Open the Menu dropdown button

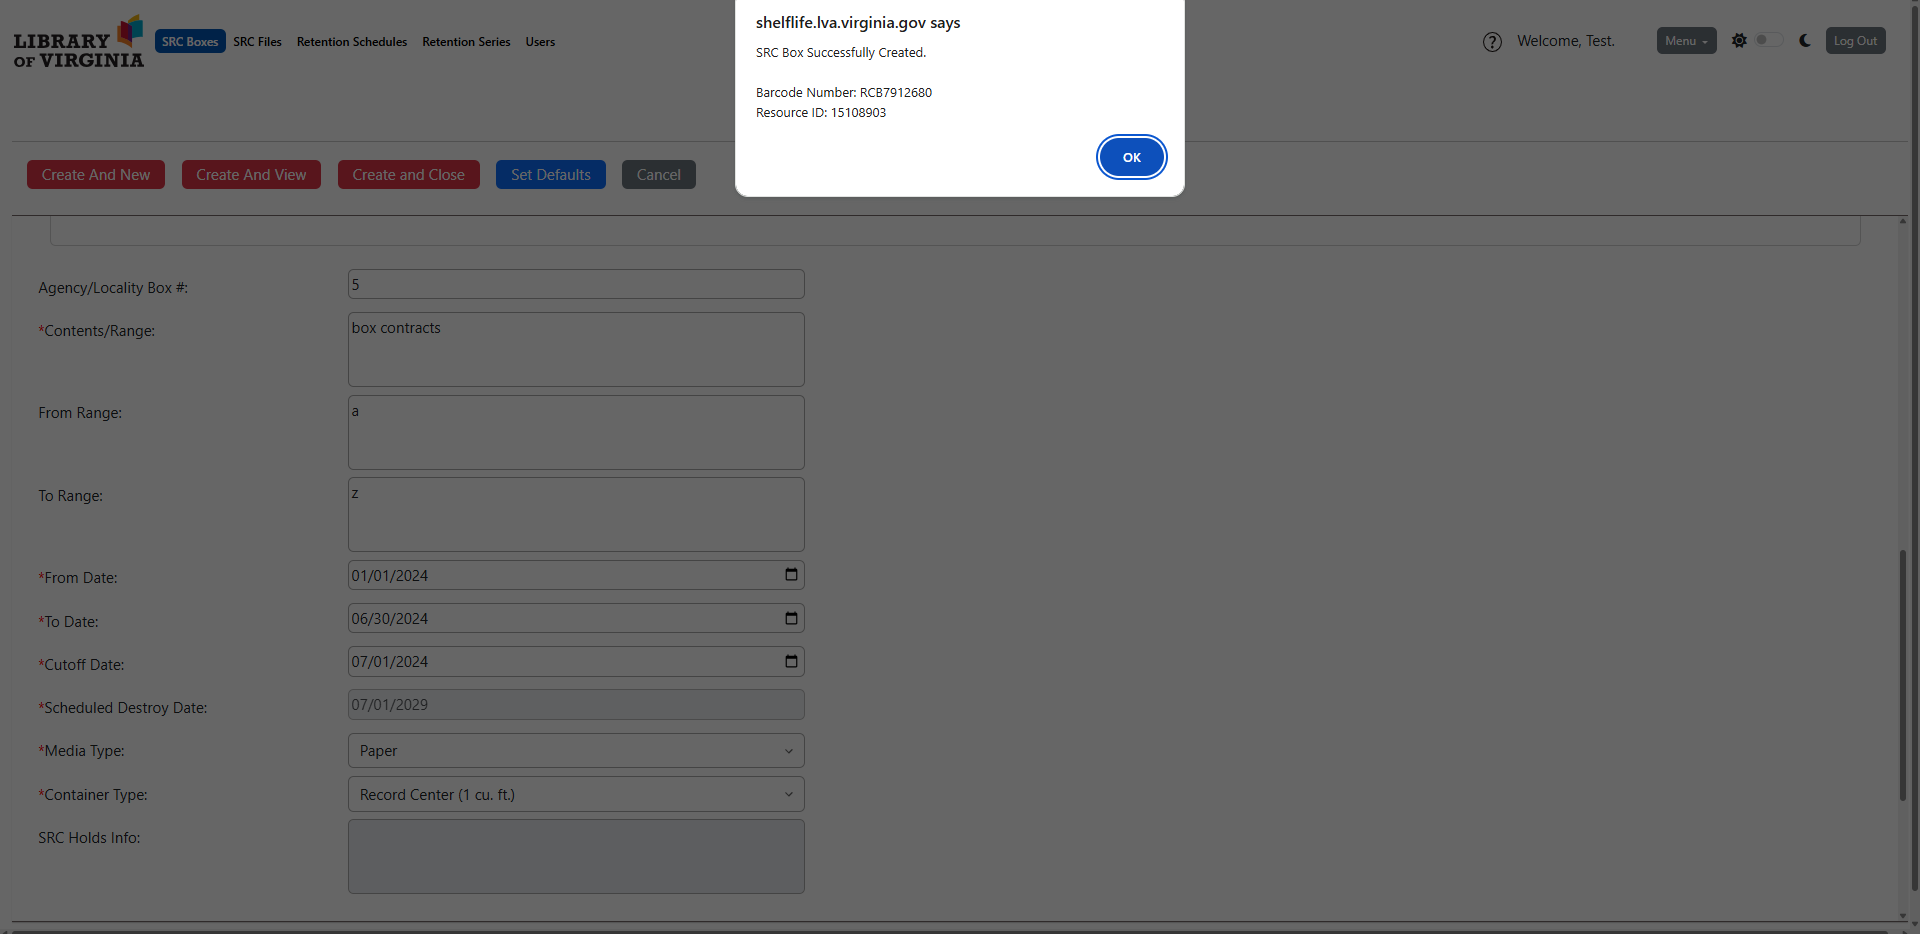tap(1686, 41)
